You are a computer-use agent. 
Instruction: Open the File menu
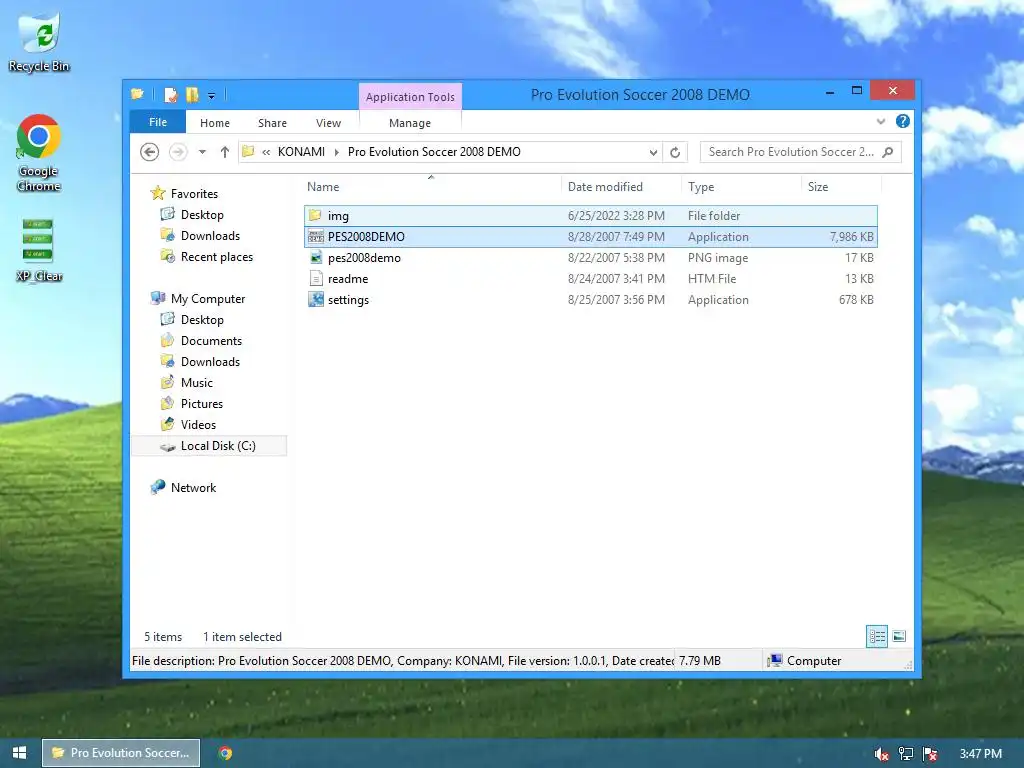click(158, 122)
